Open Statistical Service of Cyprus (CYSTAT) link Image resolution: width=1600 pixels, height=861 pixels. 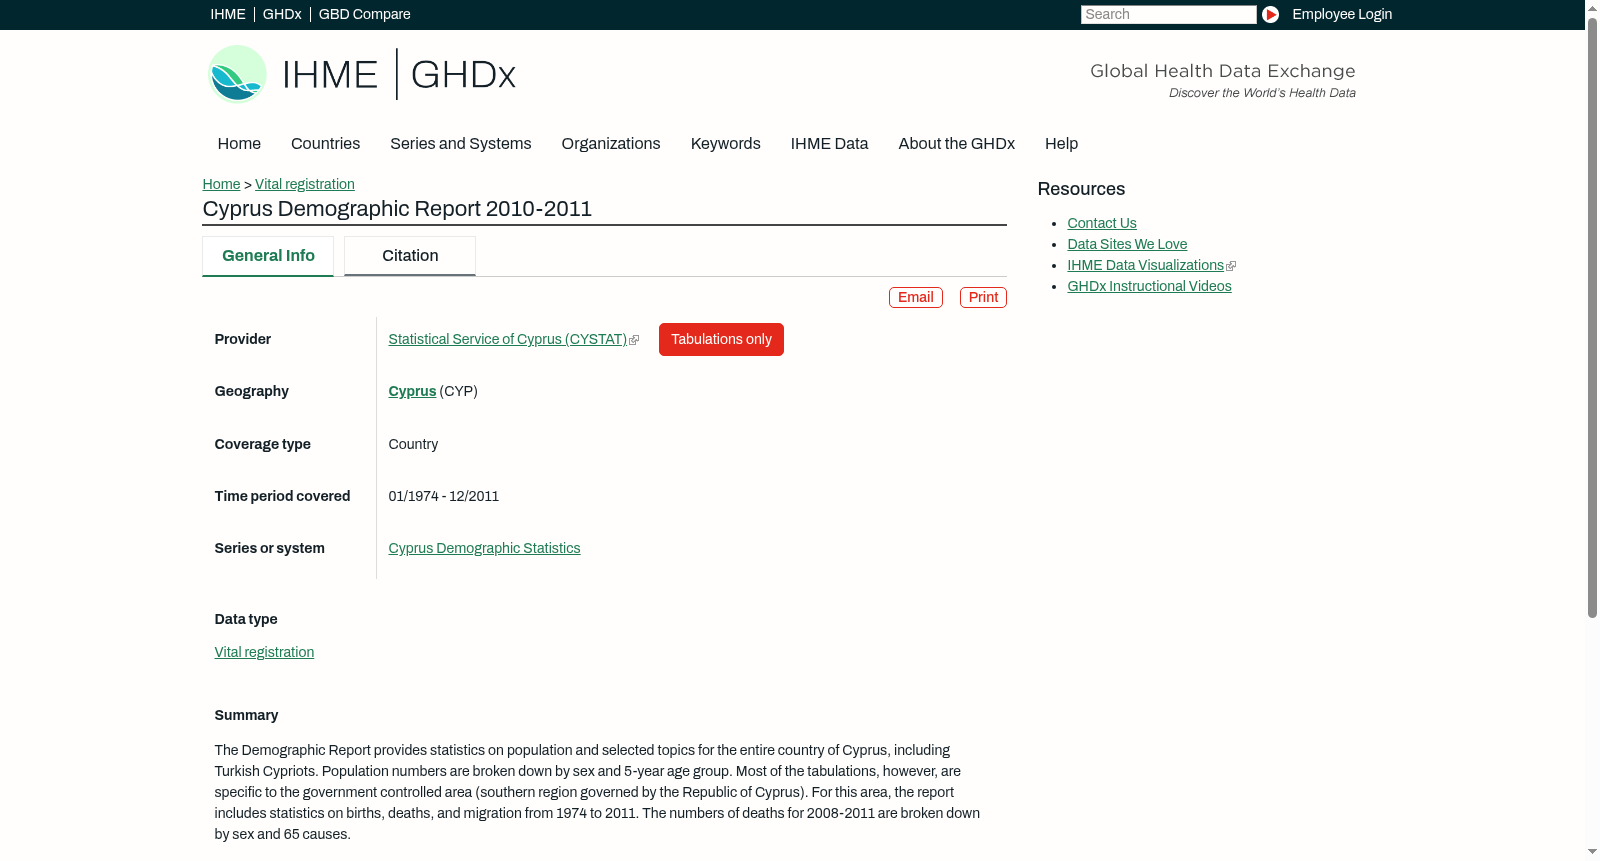pos(507,340)
